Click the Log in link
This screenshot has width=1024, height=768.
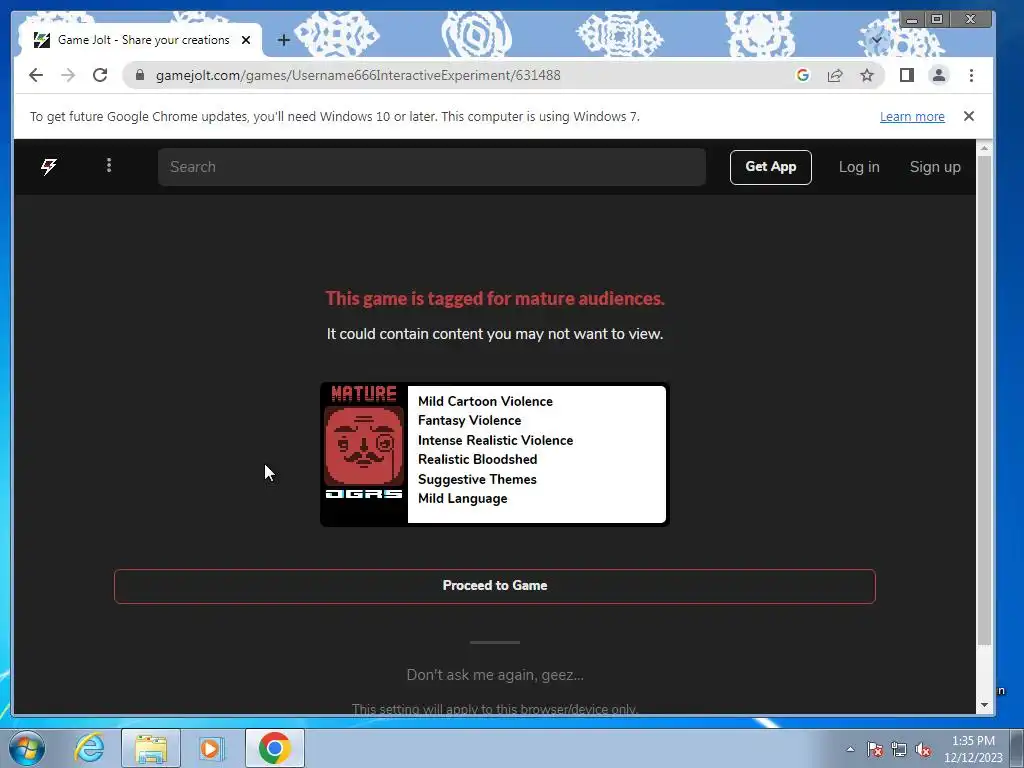pyautogui.click(x=859, y=167)
